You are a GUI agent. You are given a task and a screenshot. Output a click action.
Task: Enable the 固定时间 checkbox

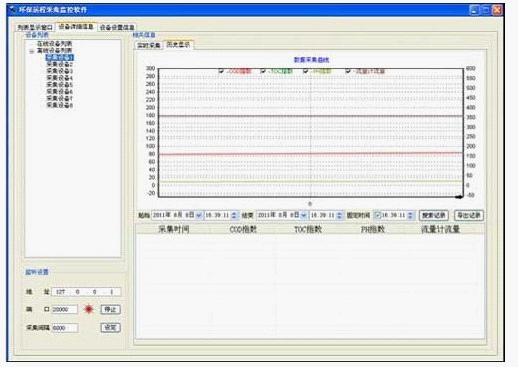pyautogui.click(x=378, y=215)
